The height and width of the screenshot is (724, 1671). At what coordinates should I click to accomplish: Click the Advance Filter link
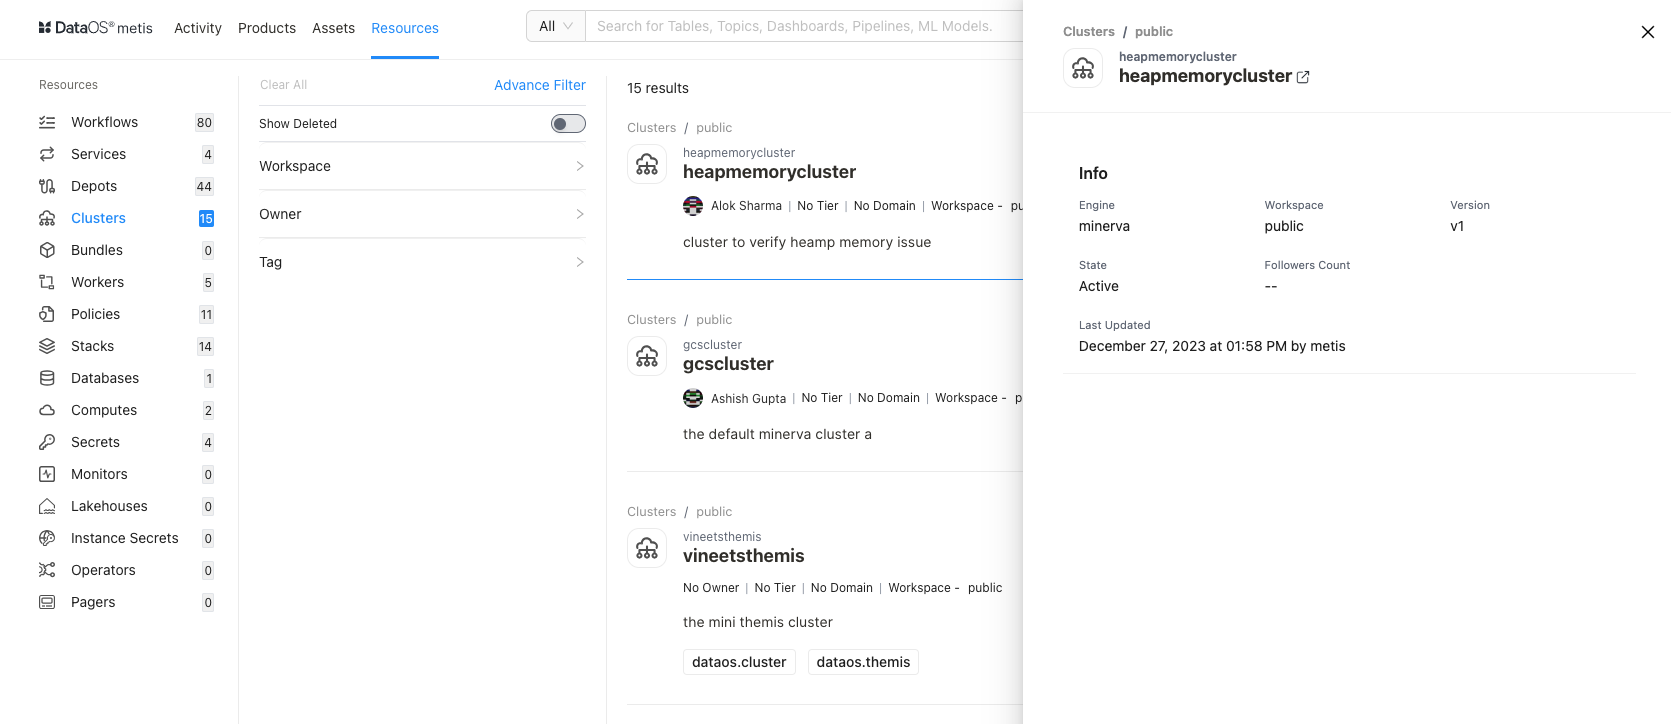[x=540, y=85]
